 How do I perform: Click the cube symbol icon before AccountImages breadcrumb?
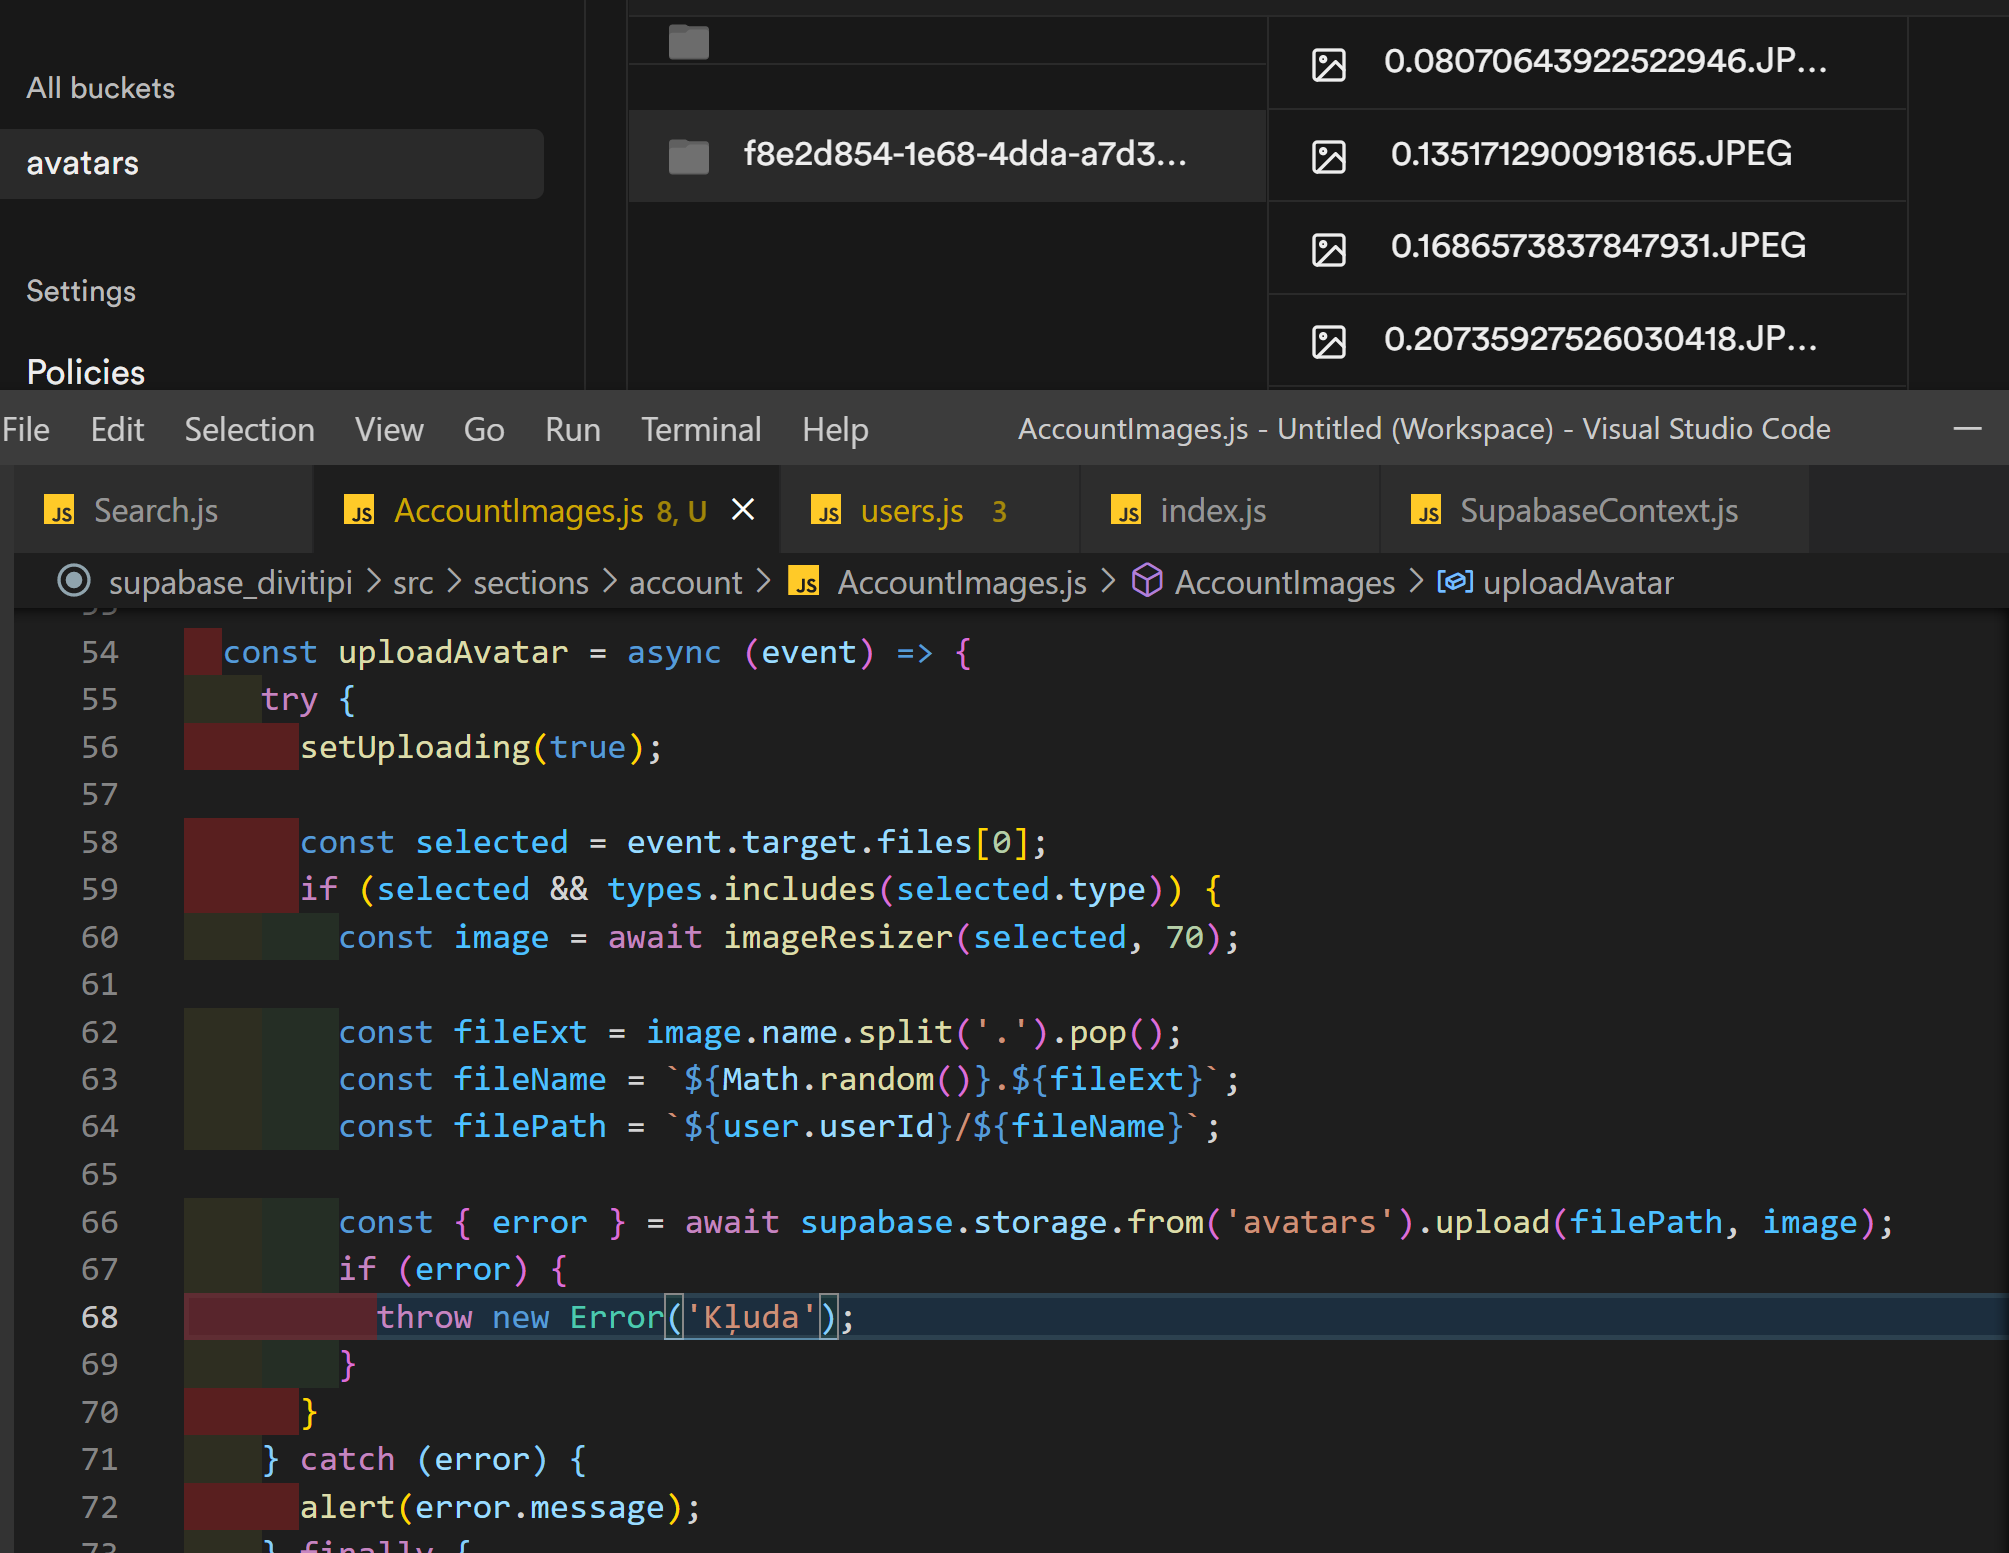tap(1147, 580)
